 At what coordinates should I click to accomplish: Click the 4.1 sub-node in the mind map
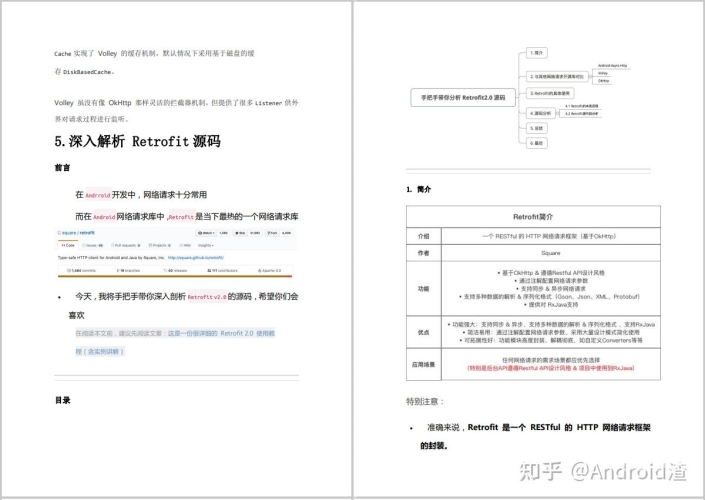click(582, 106)
